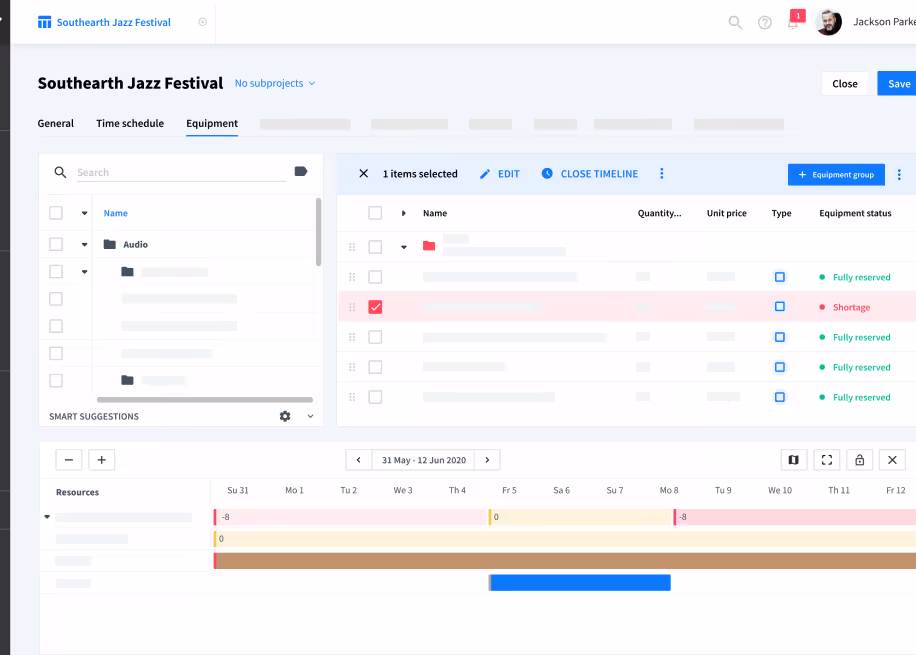The height and width of the screenshot is (655, 916).
Task: Uncheck the selected Shortage row checkbox
Action: pyautogui.click(x=375, y=307)
